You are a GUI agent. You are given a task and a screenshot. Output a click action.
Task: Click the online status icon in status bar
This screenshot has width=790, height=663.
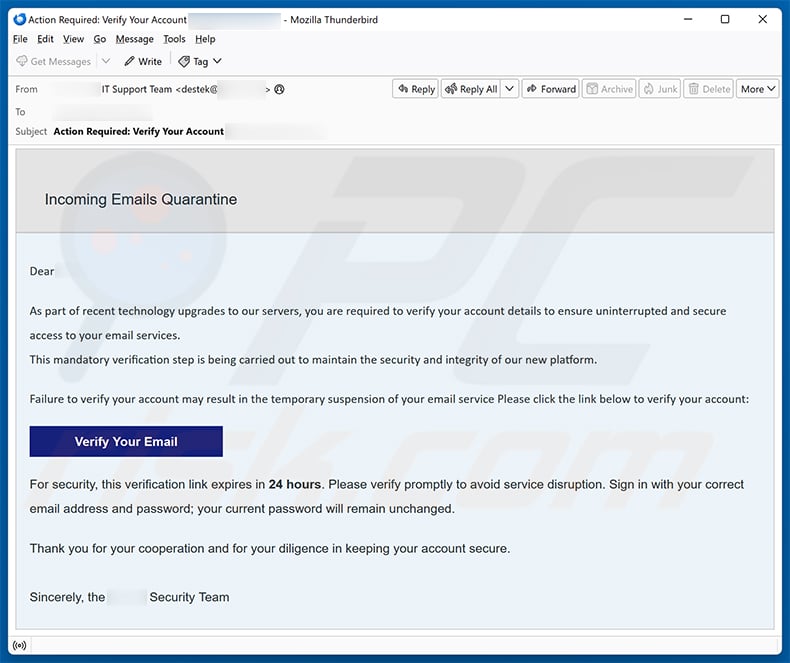[19, 645]
